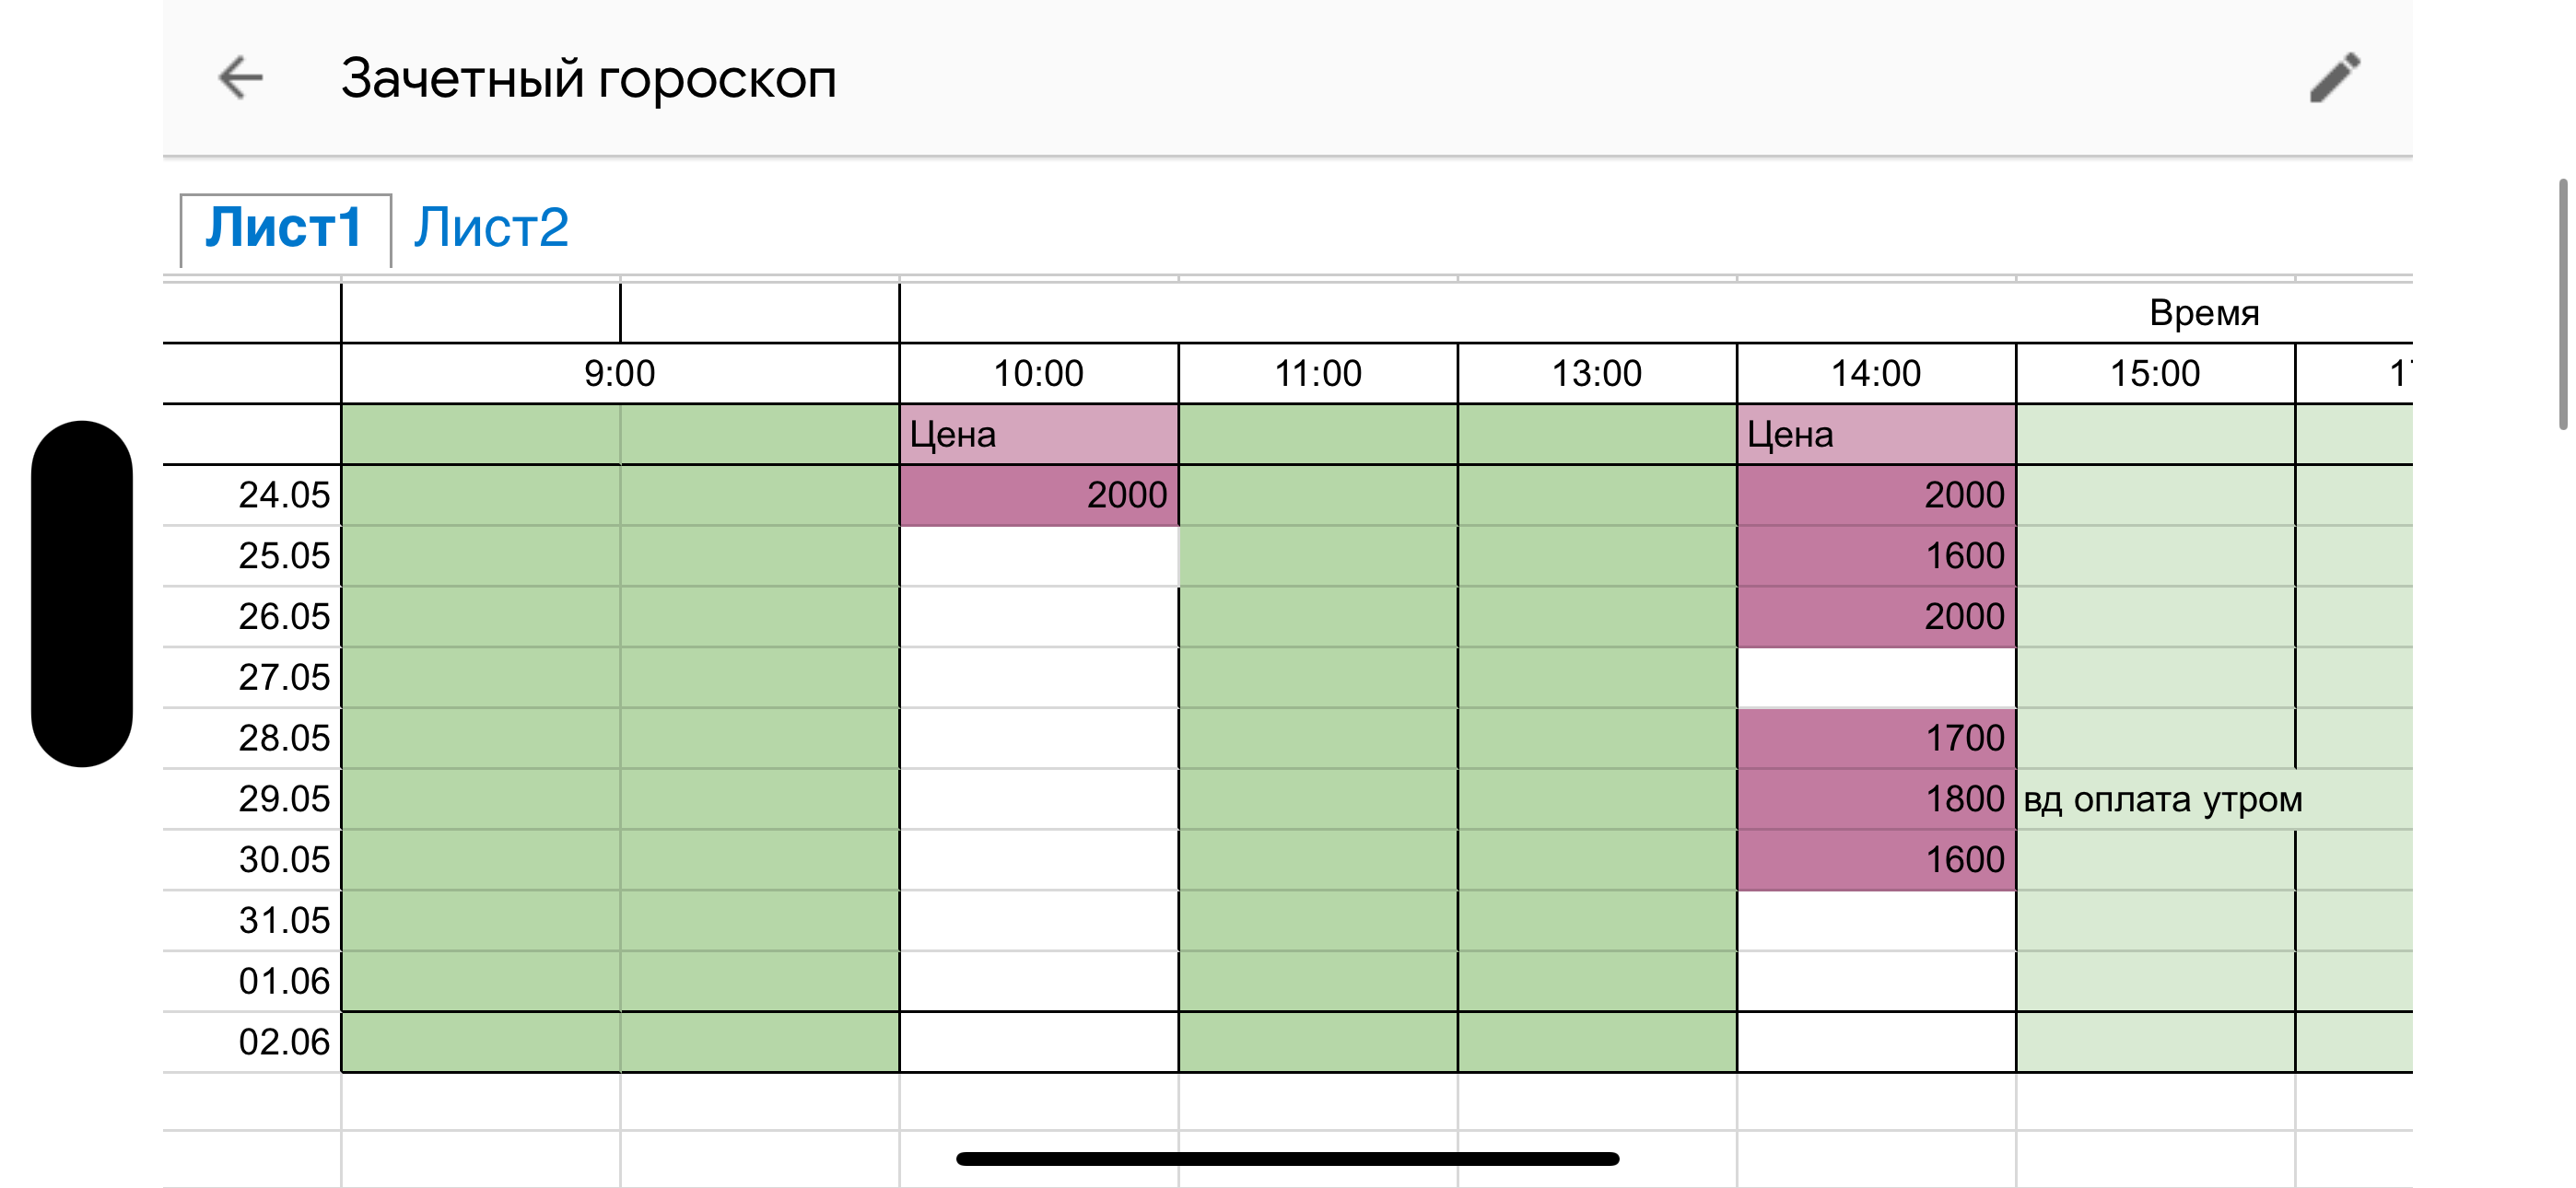The width and height of the screenshot is (2576, 1188).
Task: Select the Лист1 sheet tab
Action: (x=284, y=228)
